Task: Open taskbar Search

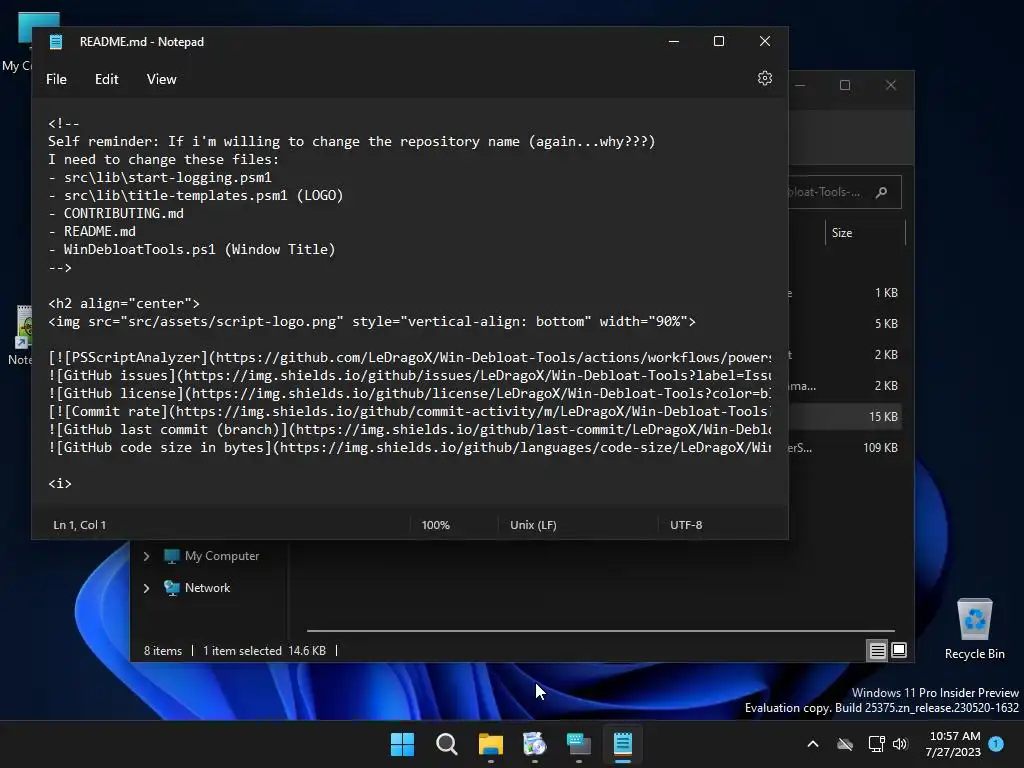Action: click(x=447, y=744)
